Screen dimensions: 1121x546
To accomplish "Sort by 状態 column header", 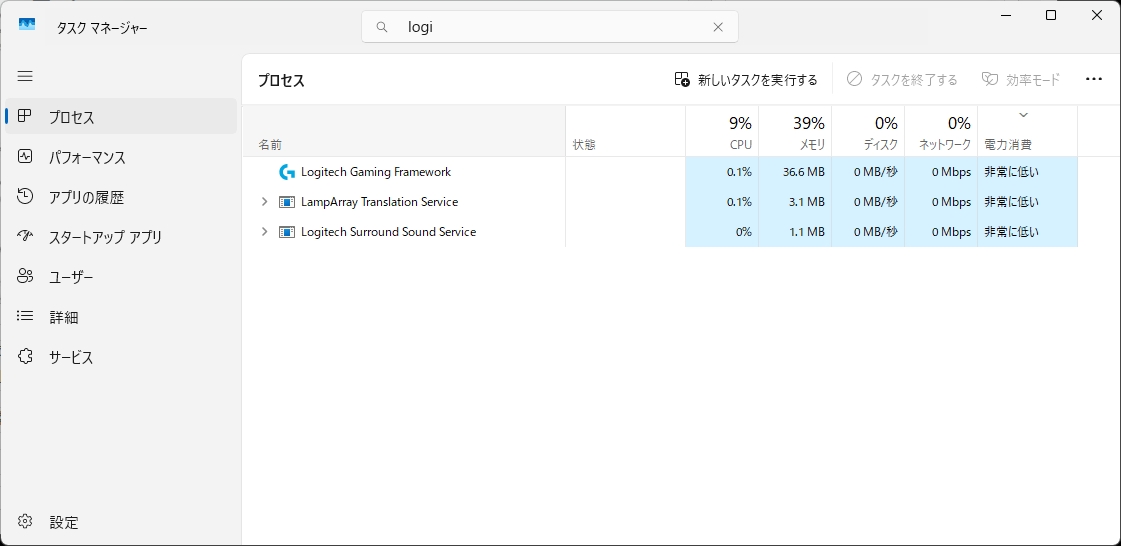I will pyautogui.click(x=626, y=131).
